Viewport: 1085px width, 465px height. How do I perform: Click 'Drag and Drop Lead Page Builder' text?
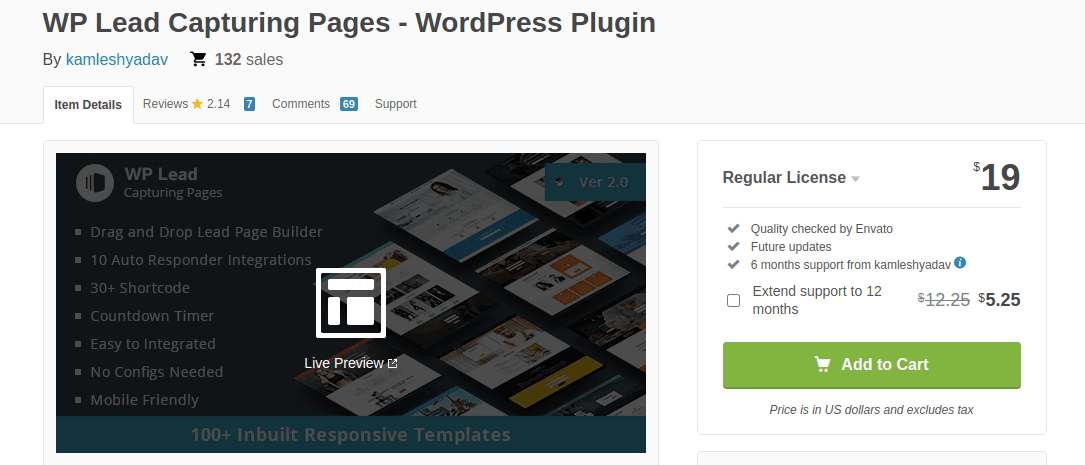206,232
